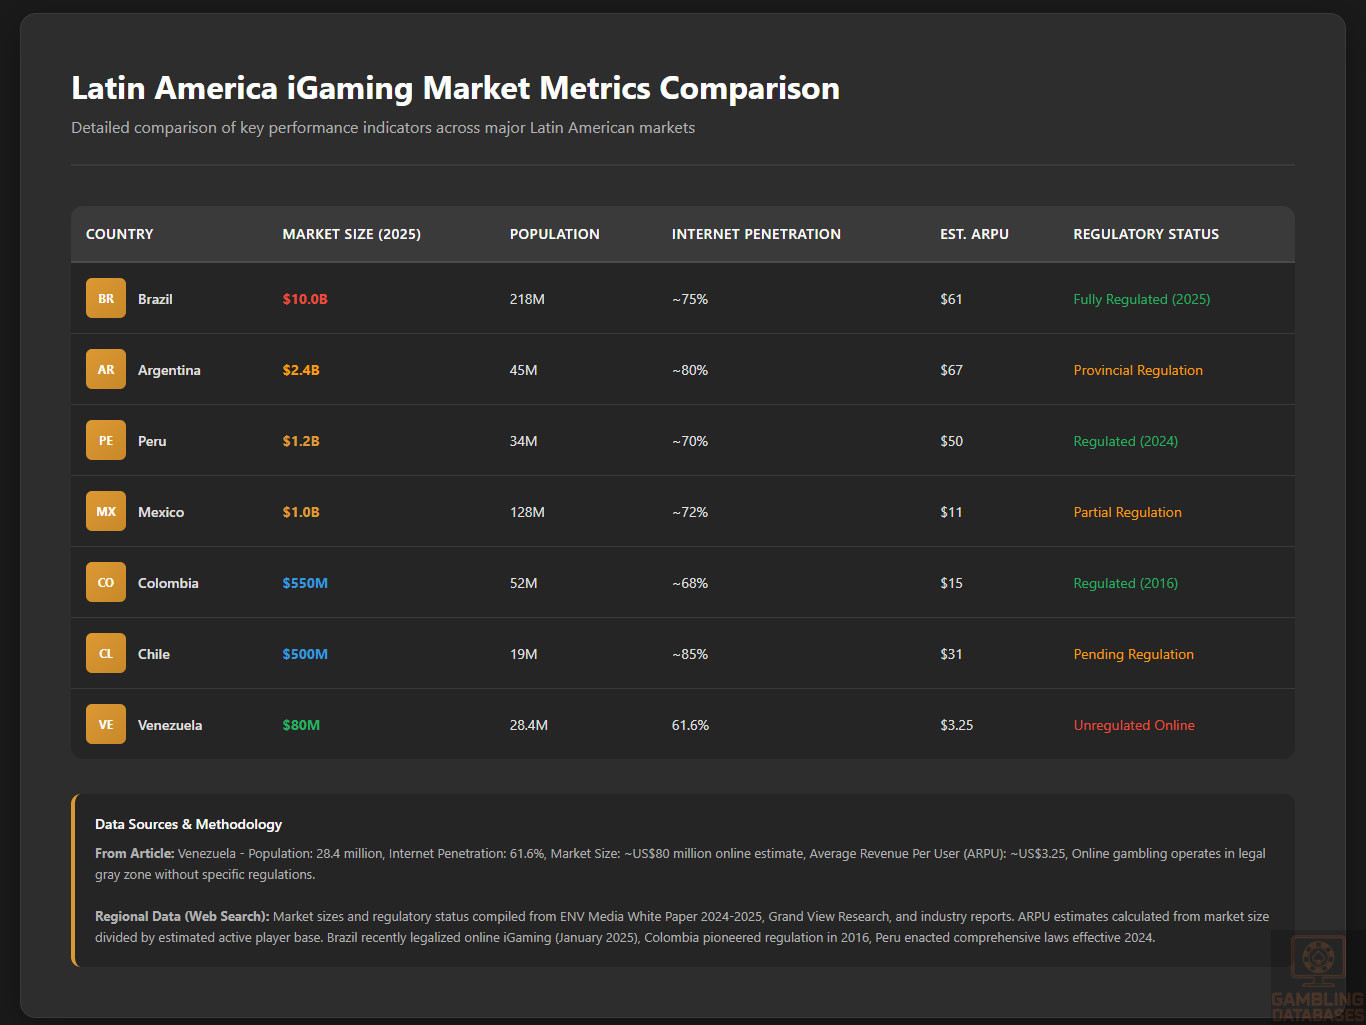This screenshot has width=1366, height=1025.
Task: Select the CO country badge
Action: tap(106, 582)
